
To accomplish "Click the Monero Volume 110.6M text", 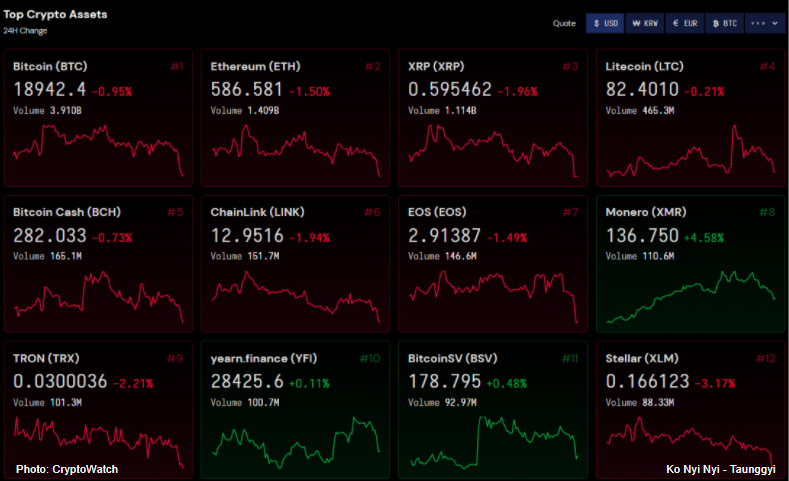I will (x=640, y=257).
